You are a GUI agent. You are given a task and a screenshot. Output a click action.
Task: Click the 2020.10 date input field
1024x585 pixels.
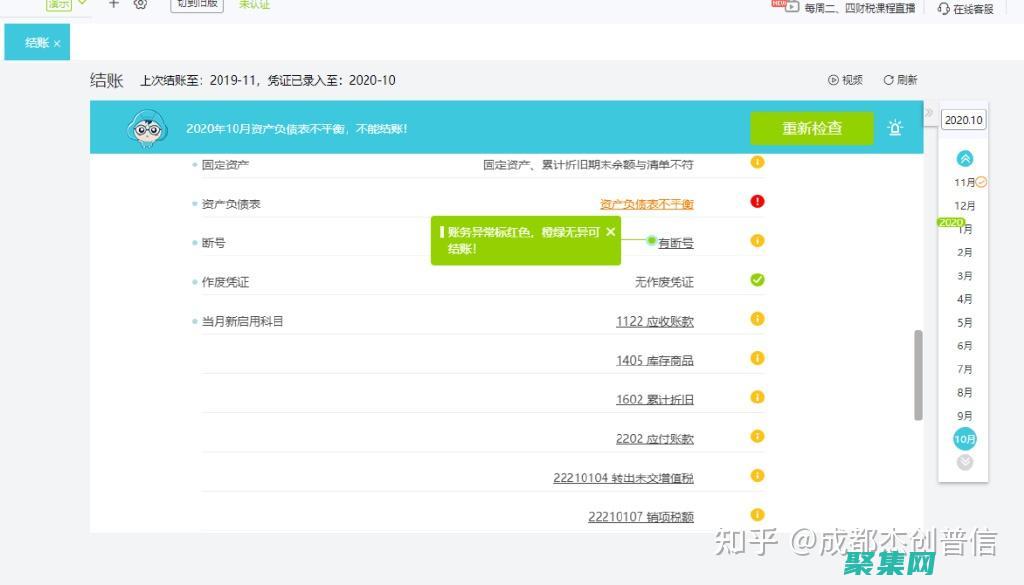pos(961,119)
